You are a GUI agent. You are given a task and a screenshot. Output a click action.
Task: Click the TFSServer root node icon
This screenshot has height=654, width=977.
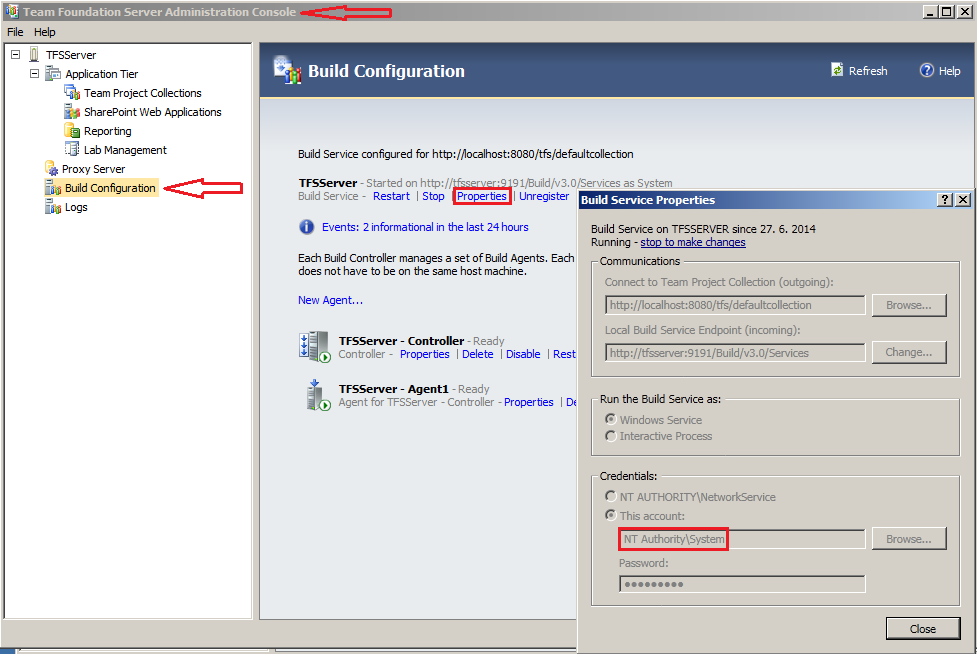[34, 55]
